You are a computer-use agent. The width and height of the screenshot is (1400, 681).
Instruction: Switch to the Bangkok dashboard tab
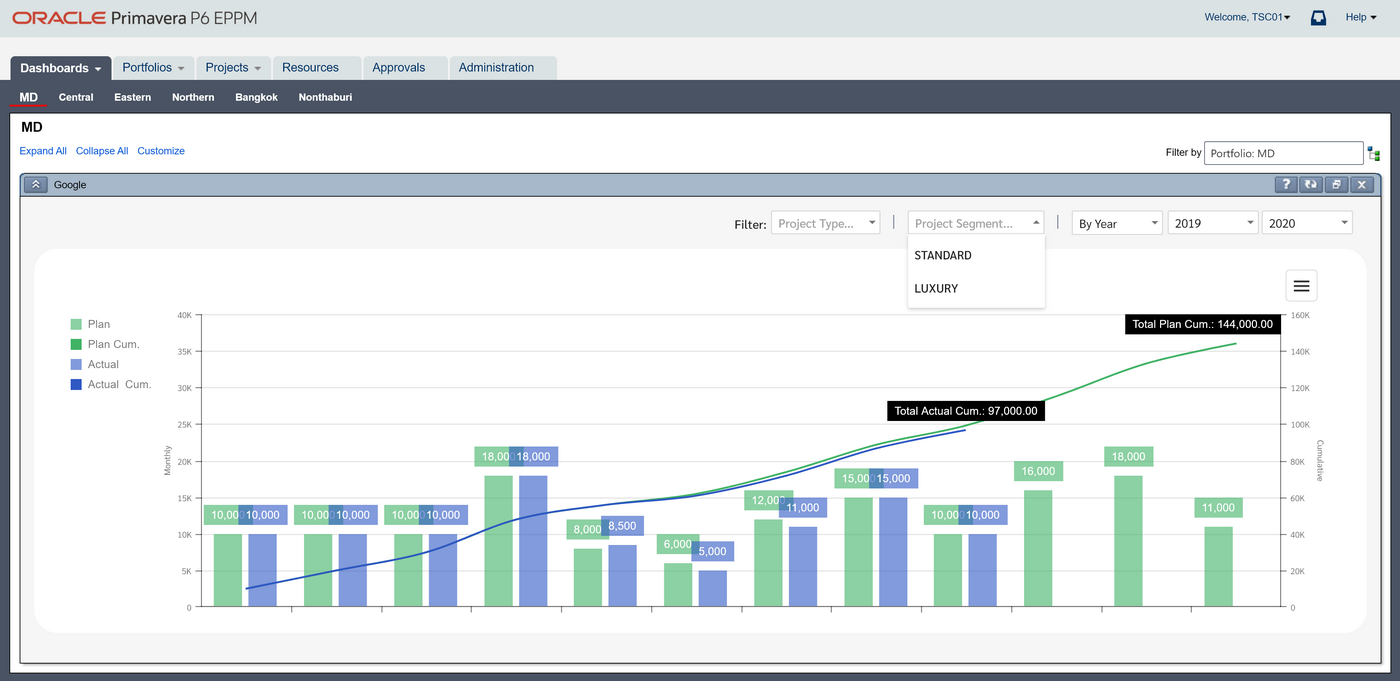(256, 97)
